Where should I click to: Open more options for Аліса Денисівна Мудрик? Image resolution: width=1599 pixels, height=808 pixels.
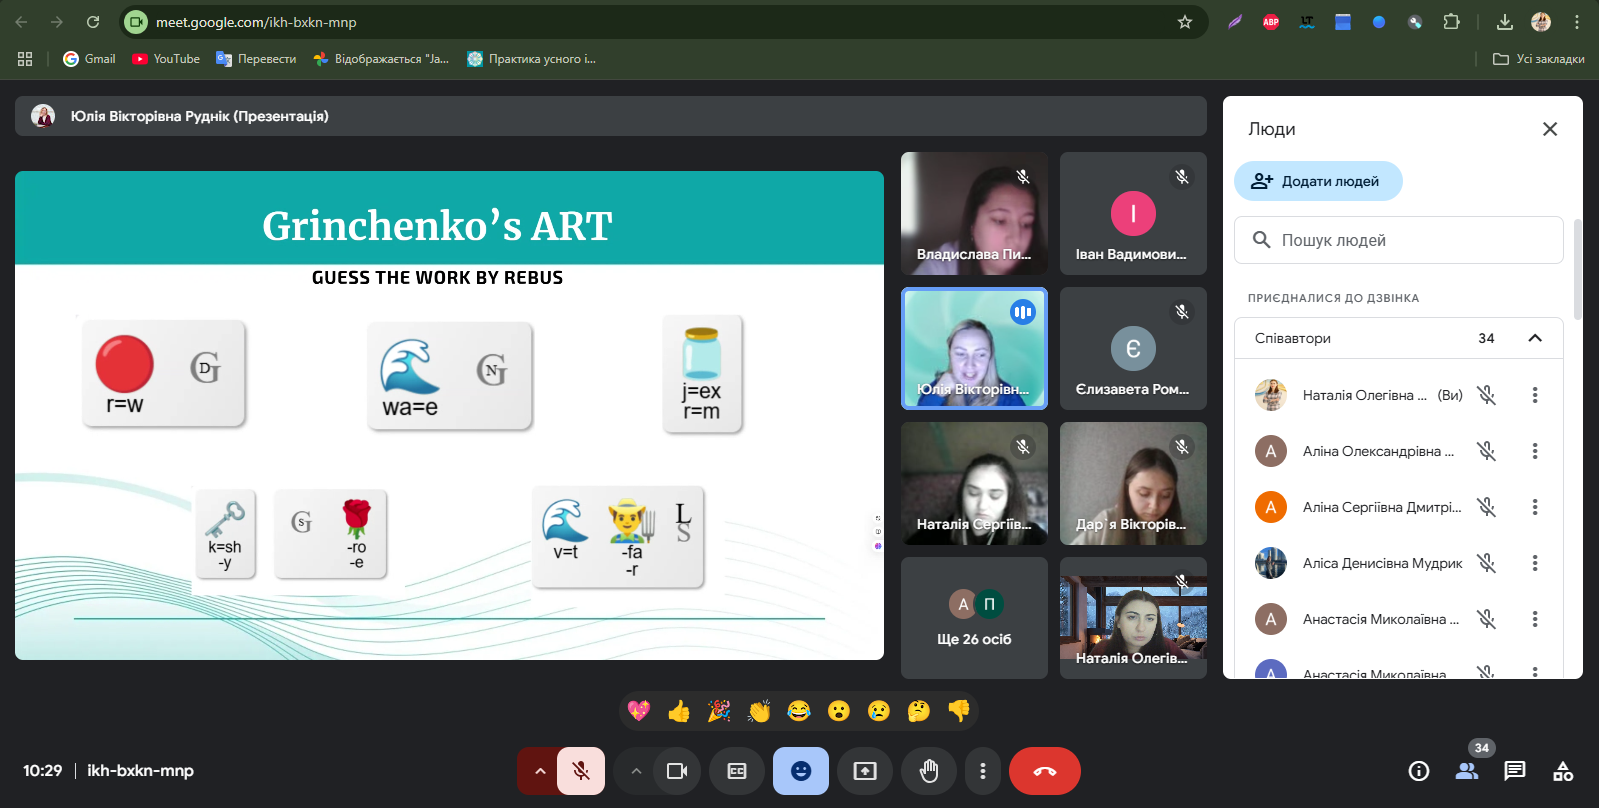tap(1535, 563)
